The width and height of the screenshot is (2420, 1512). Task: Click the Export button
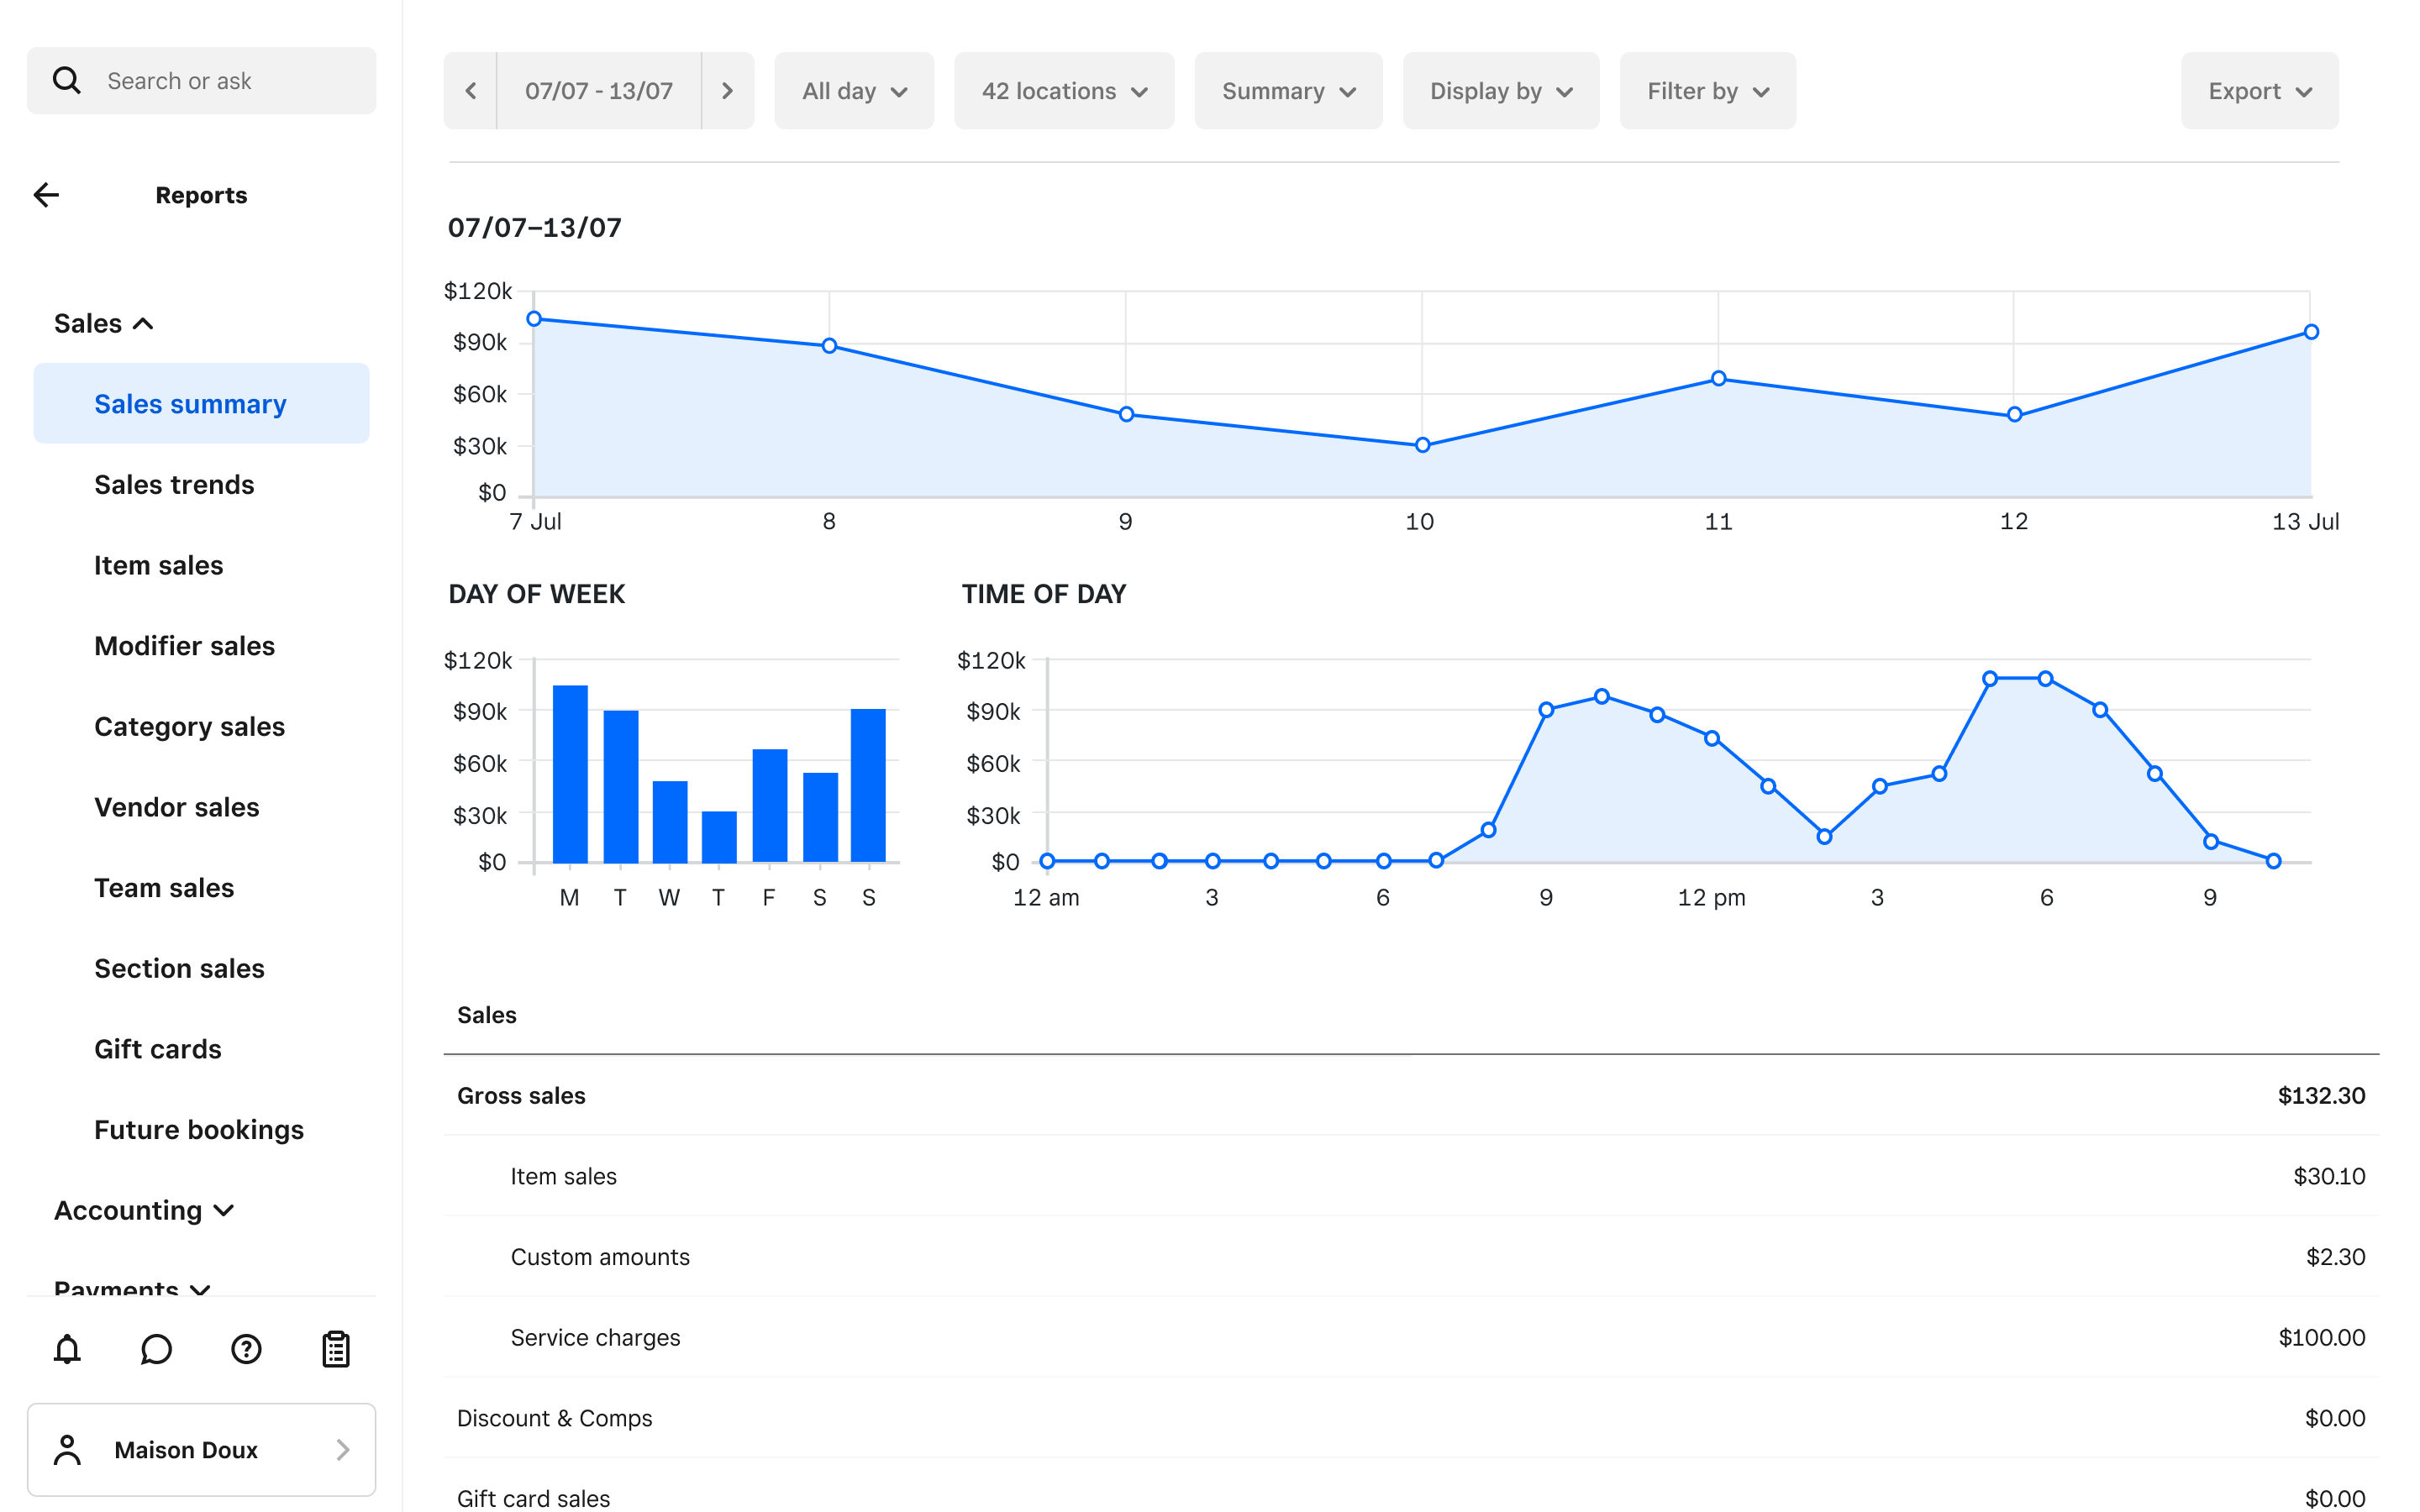(2259, 91)
